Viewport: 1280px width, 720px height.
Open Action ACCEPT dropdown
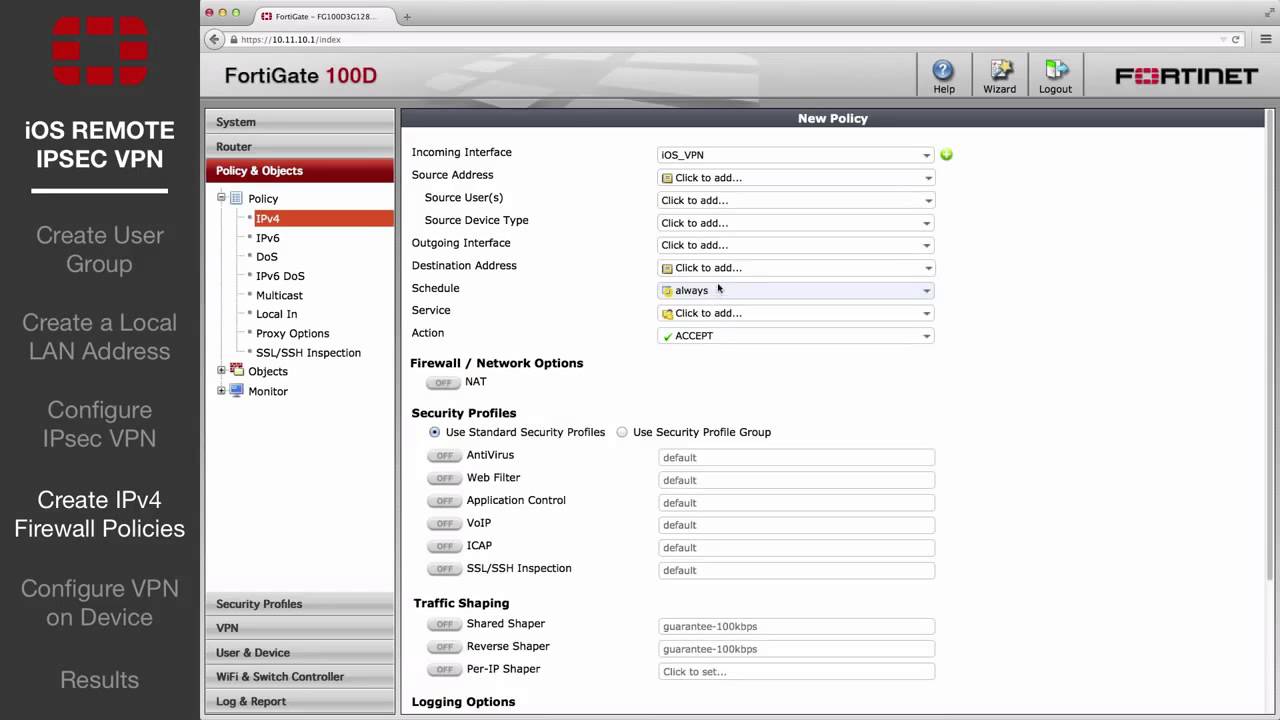click(796, 336)
